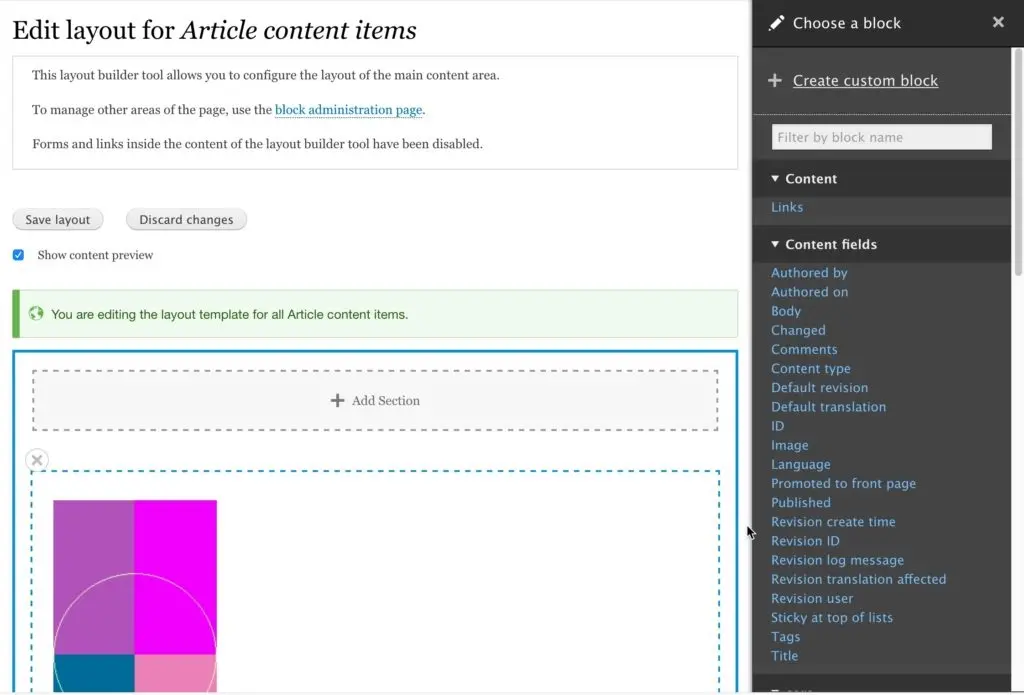
Task: Click the Edit layout page heading
Action: click(214, 30)
